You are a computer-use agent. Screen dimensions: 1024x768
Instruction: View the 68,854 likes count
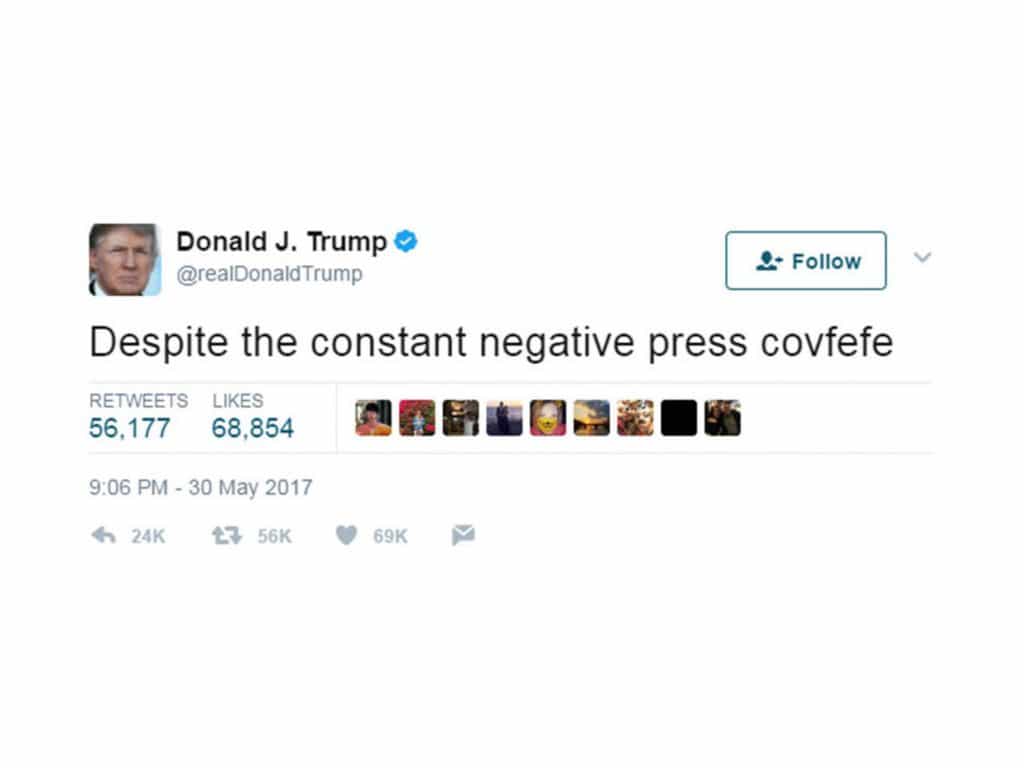(x=253, y=428)
